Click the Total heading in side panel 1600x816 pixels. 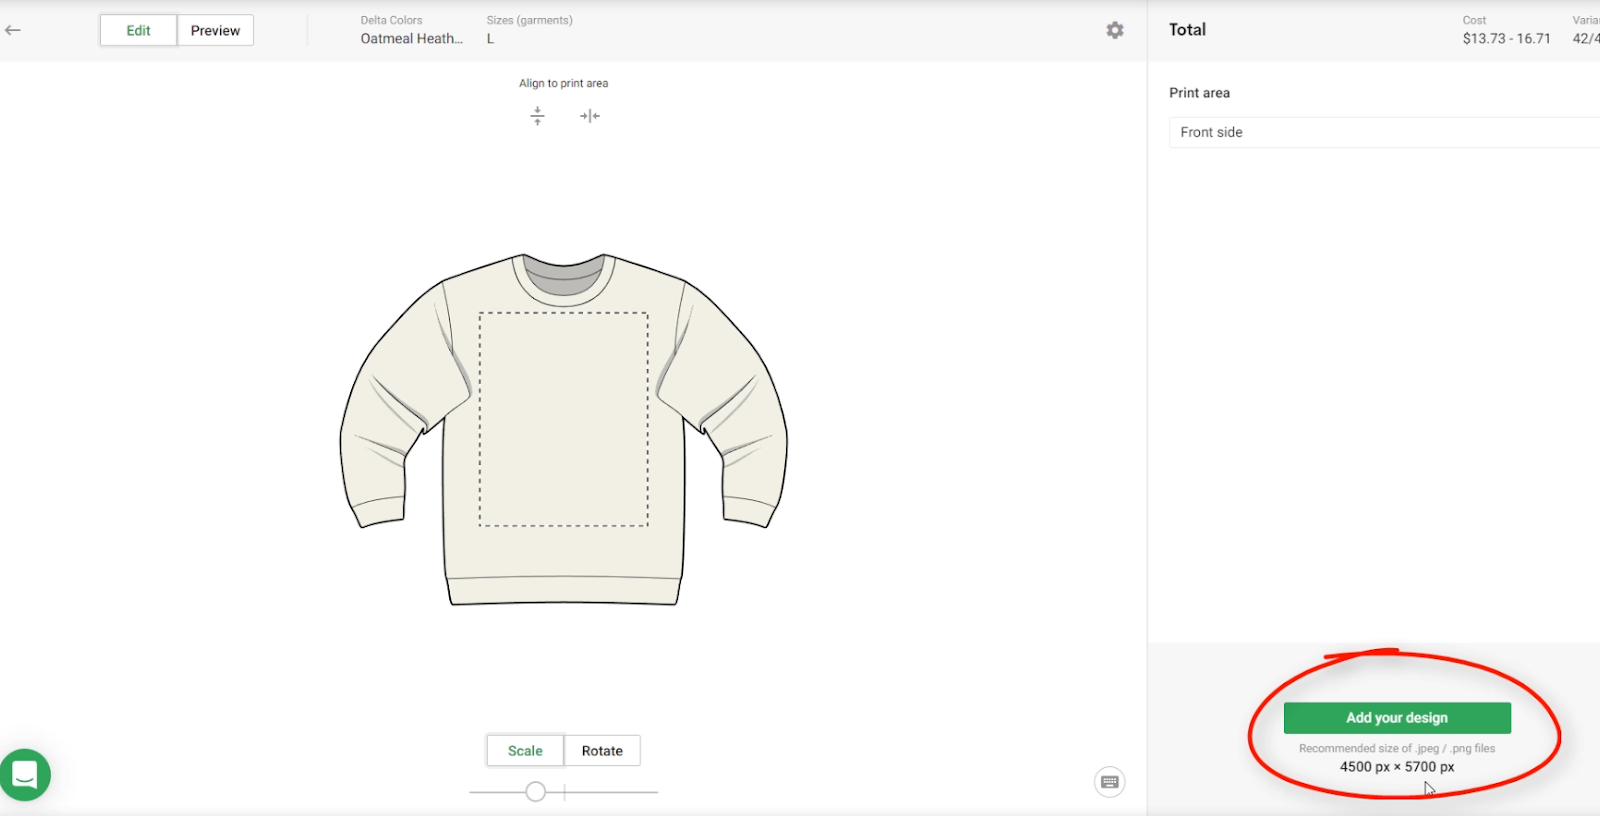tap(1187, 30)
